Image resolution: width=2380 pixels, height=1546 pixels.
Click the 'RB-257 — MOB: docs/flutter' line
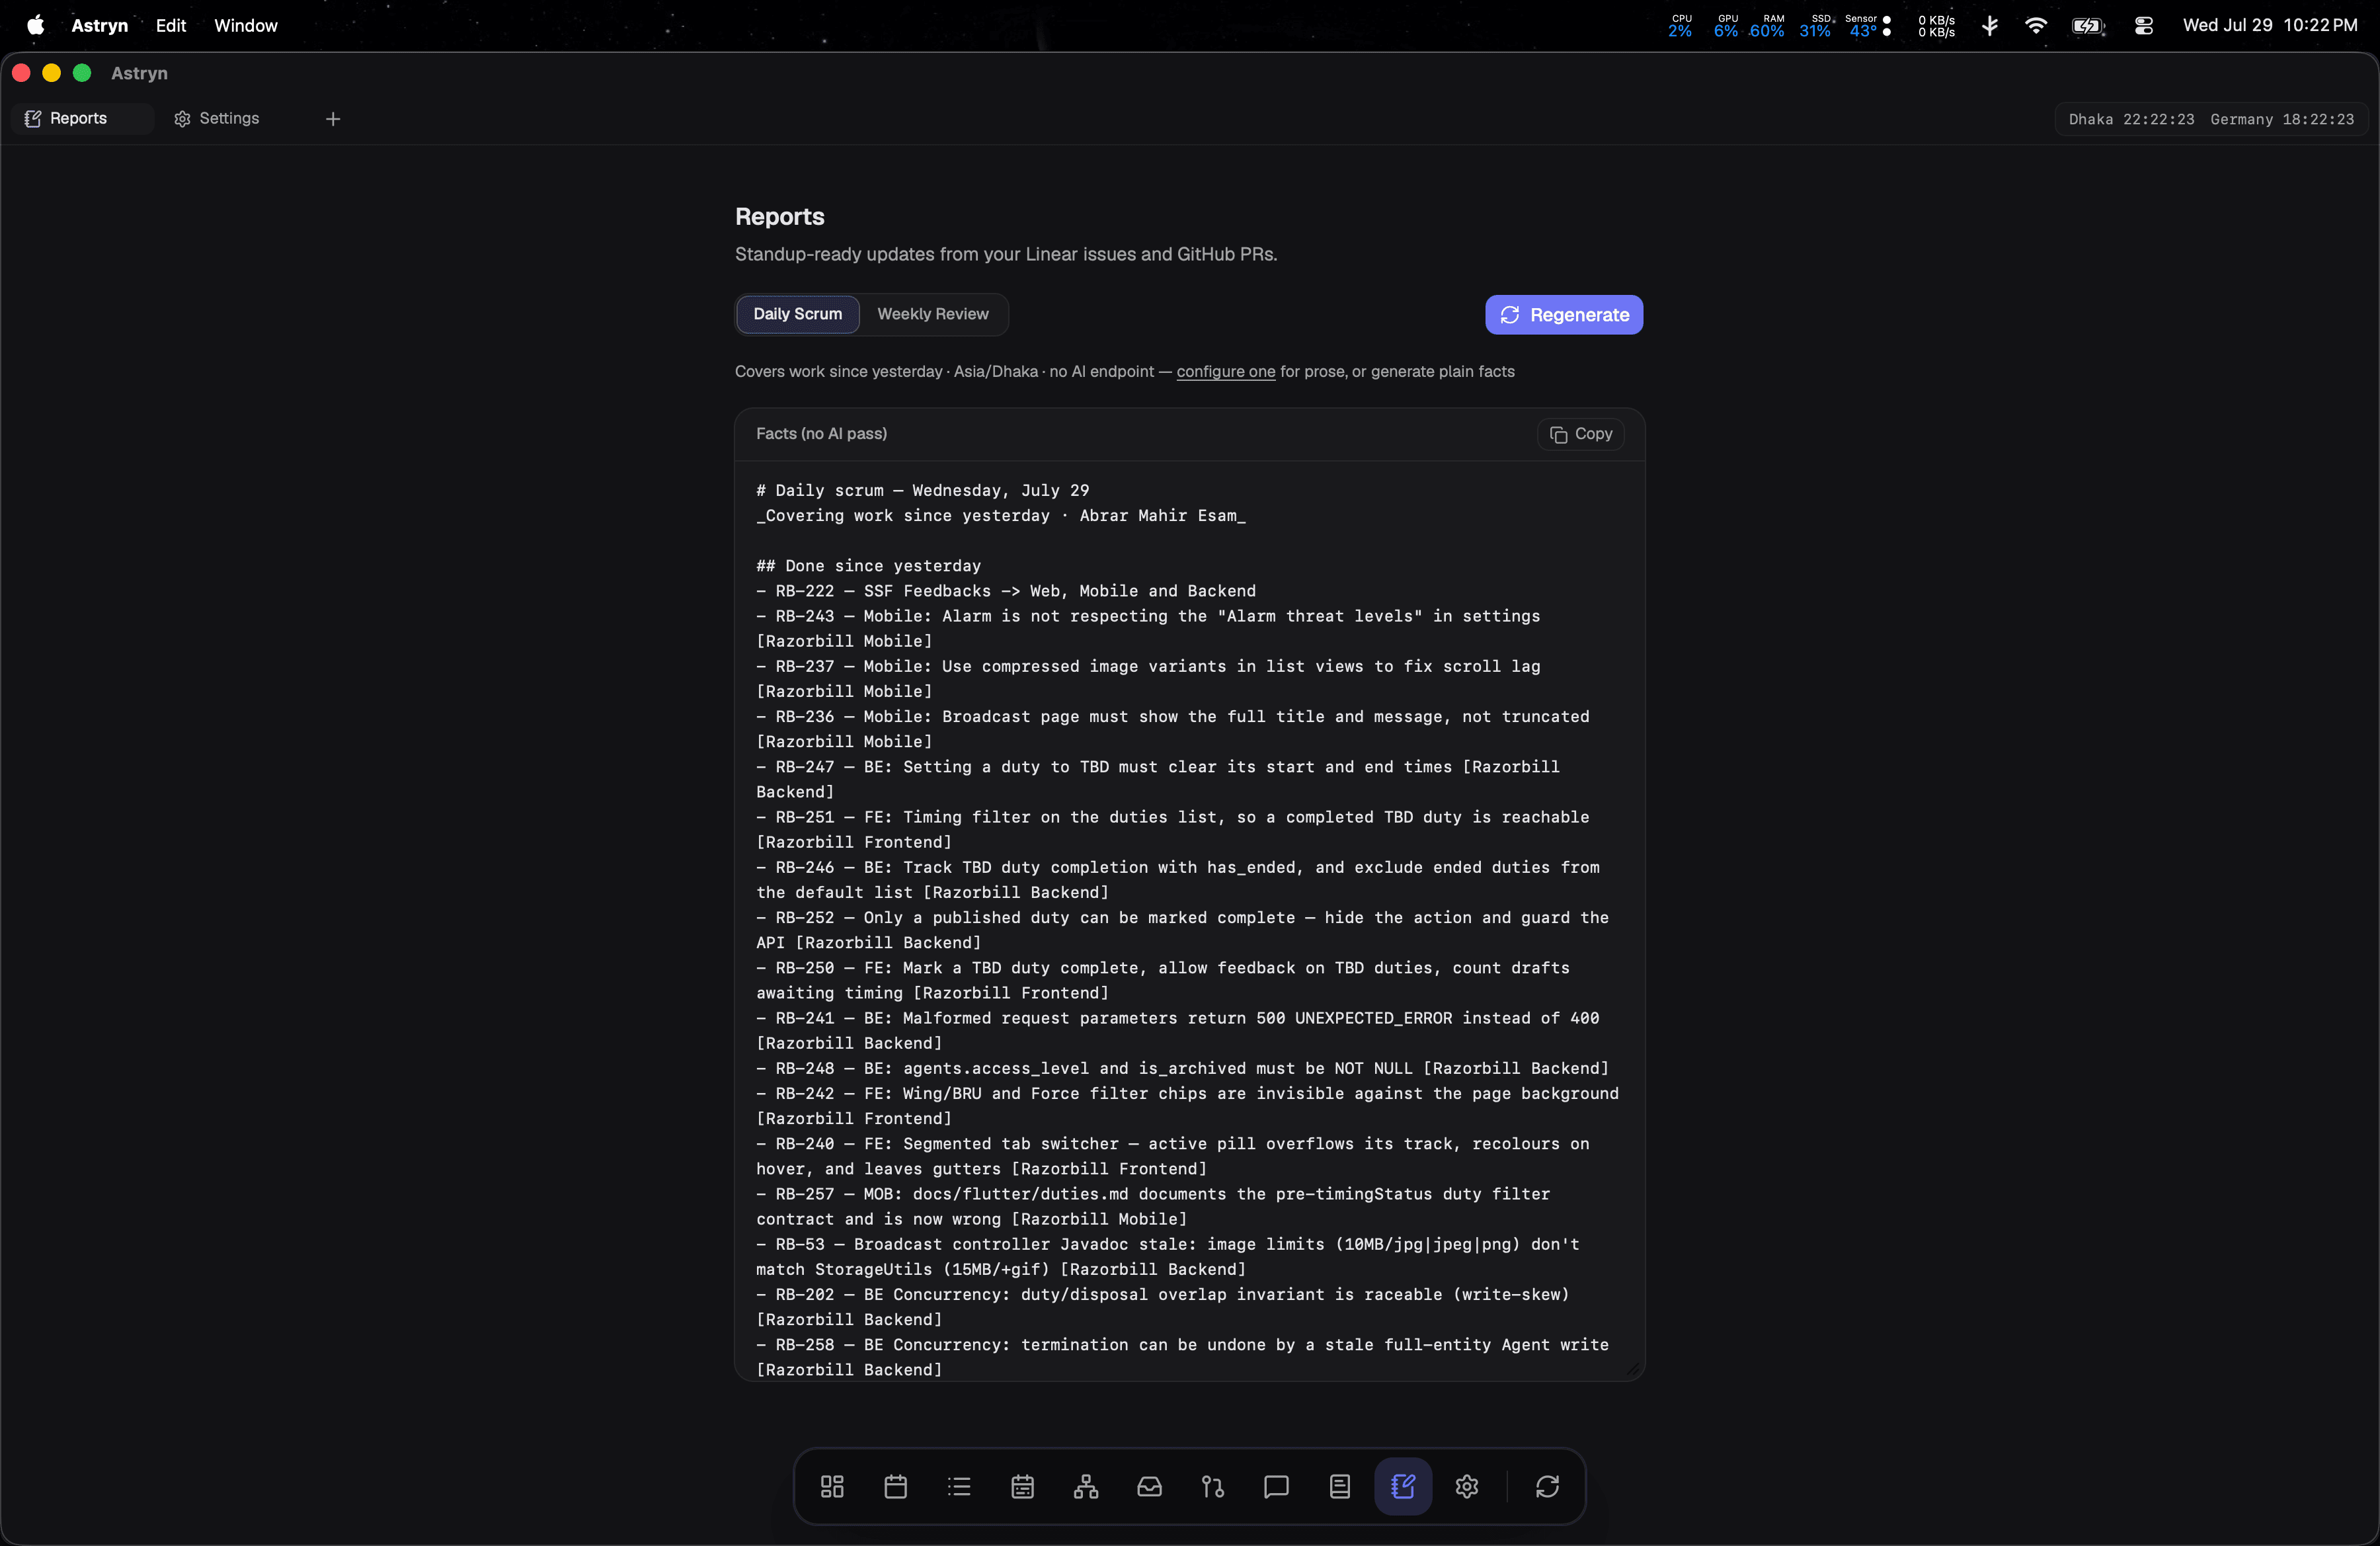(1153, 1206)
